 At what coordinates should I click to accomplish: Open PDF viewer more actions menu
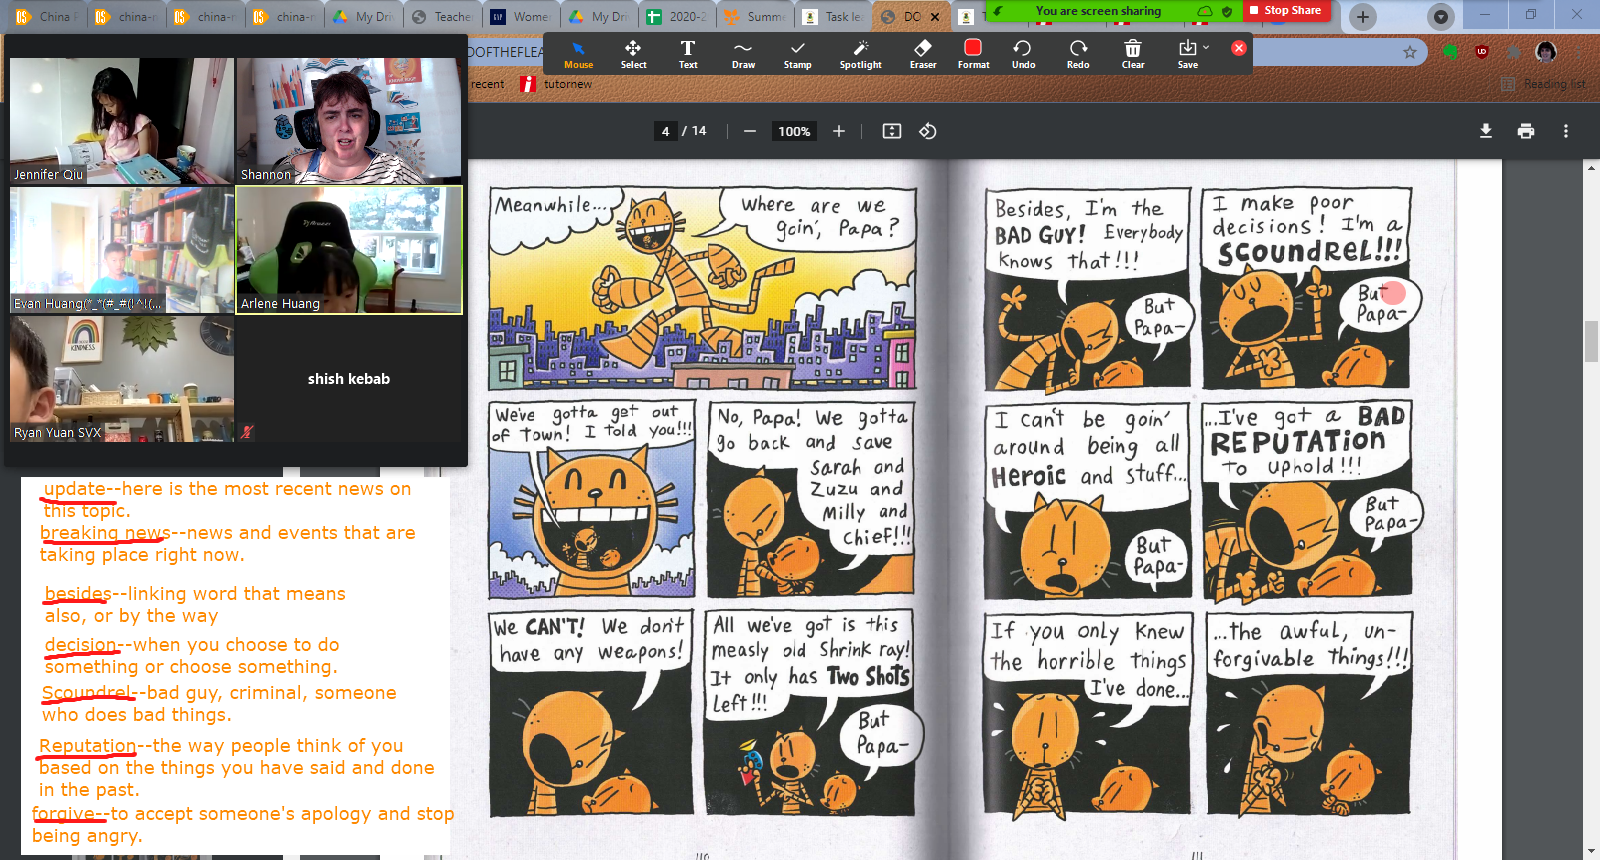(1566, 131)
